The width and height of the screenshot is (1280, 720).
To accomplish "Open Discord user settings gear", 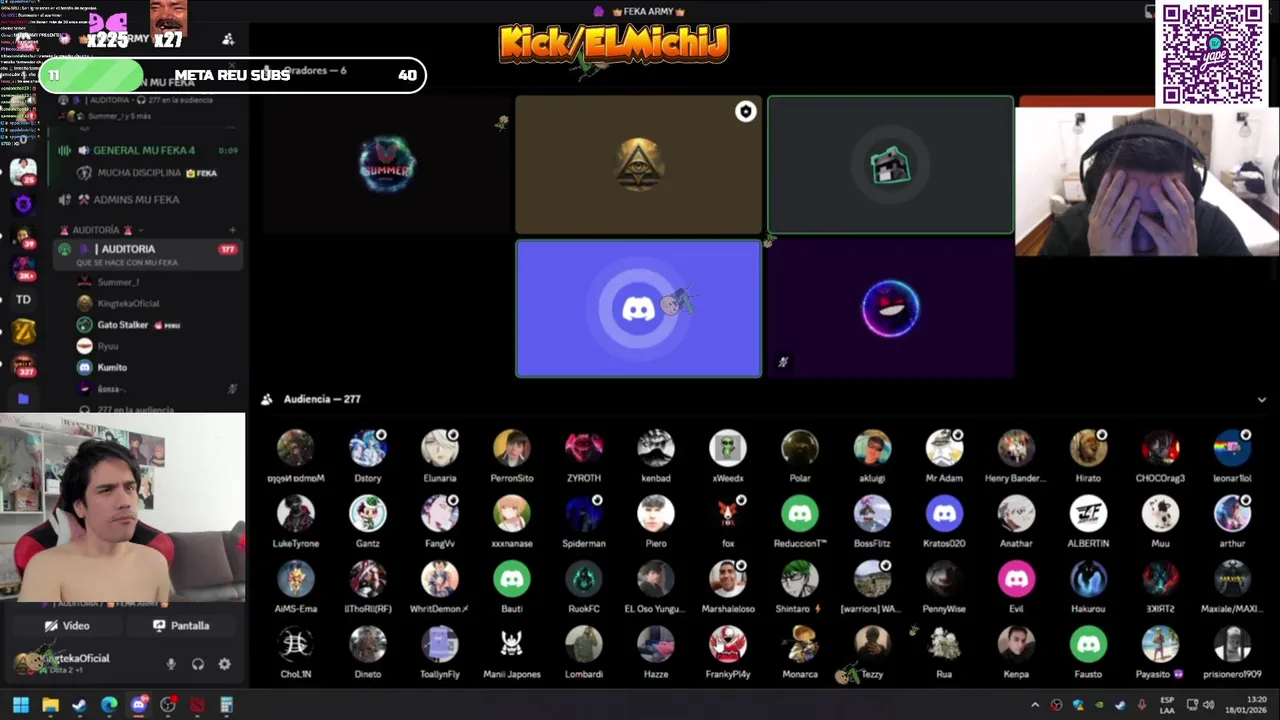I will tap(224, 664).
